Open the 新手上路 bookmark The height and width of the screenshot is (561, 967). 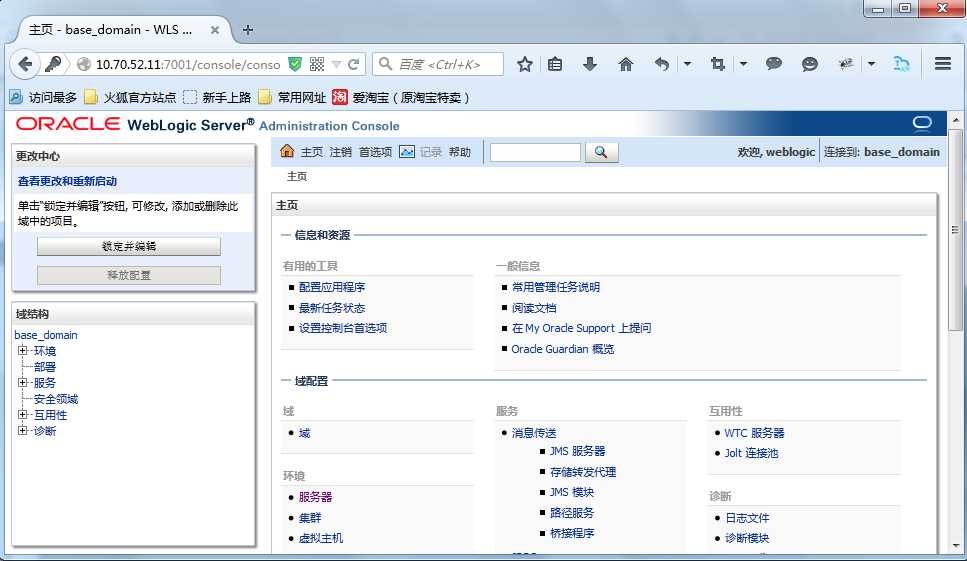tap(217, 97)
